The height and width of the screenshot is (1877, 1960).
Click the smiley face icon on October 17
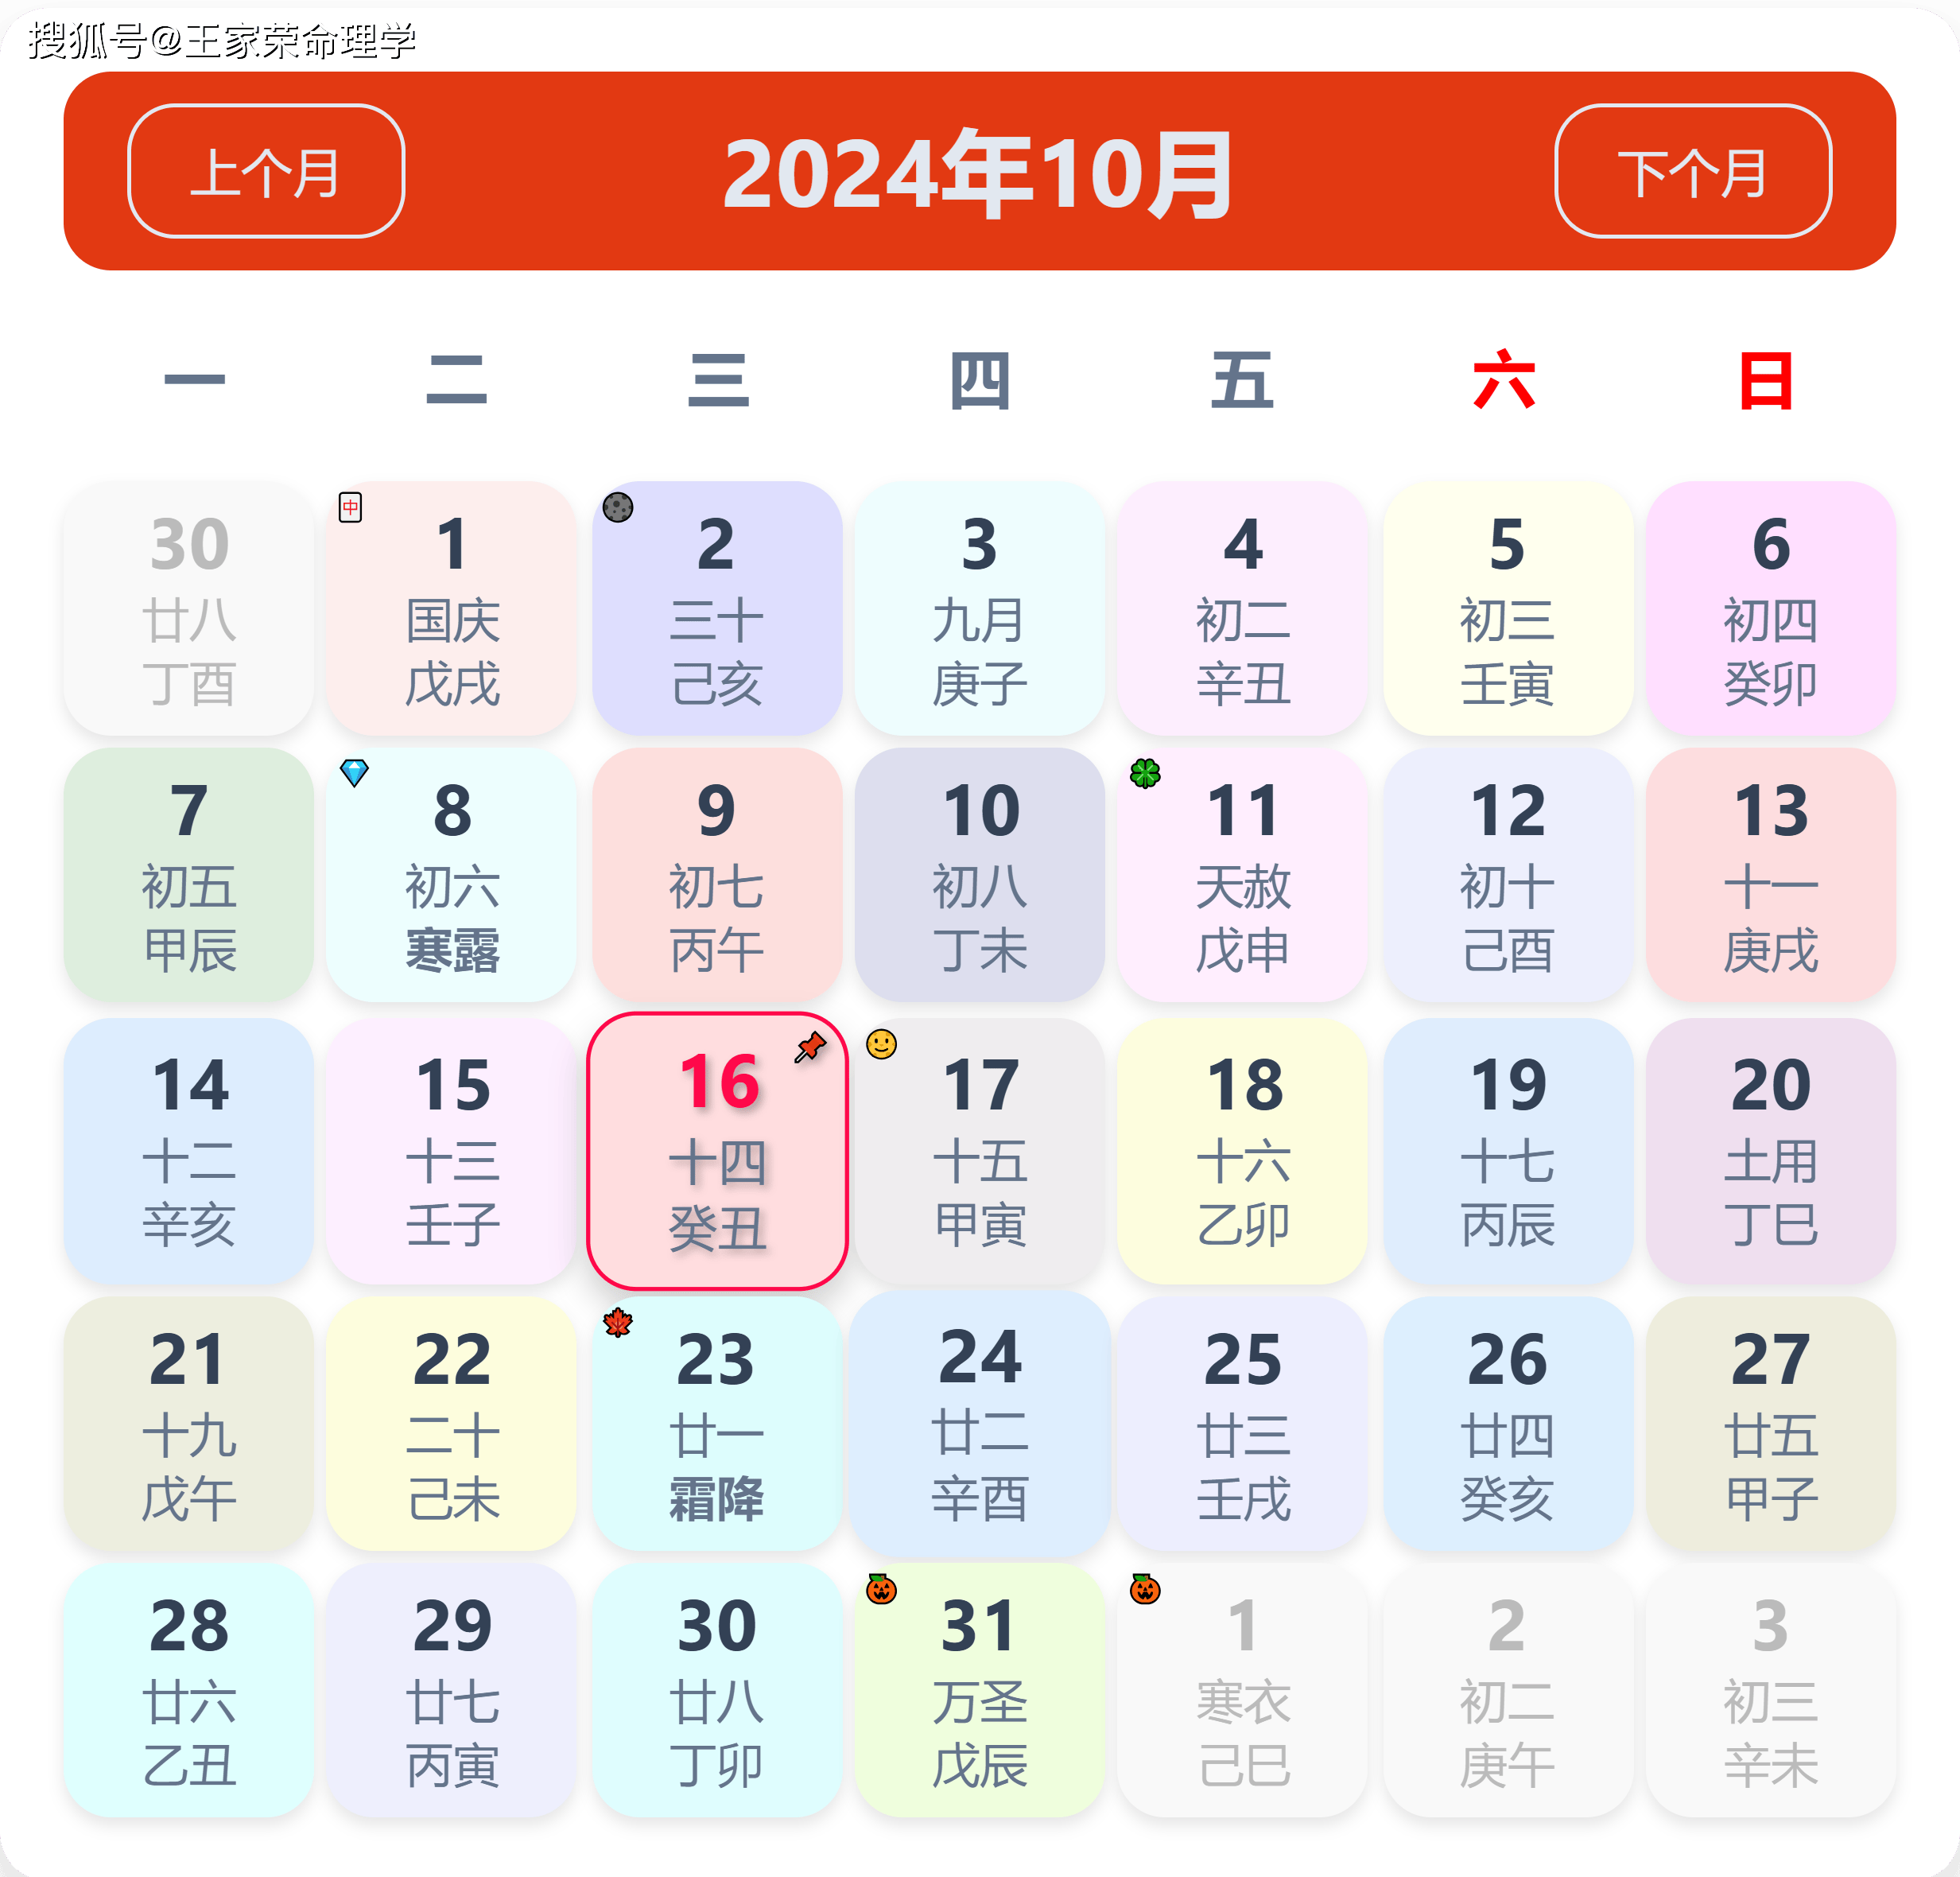tap(881, 1044)
